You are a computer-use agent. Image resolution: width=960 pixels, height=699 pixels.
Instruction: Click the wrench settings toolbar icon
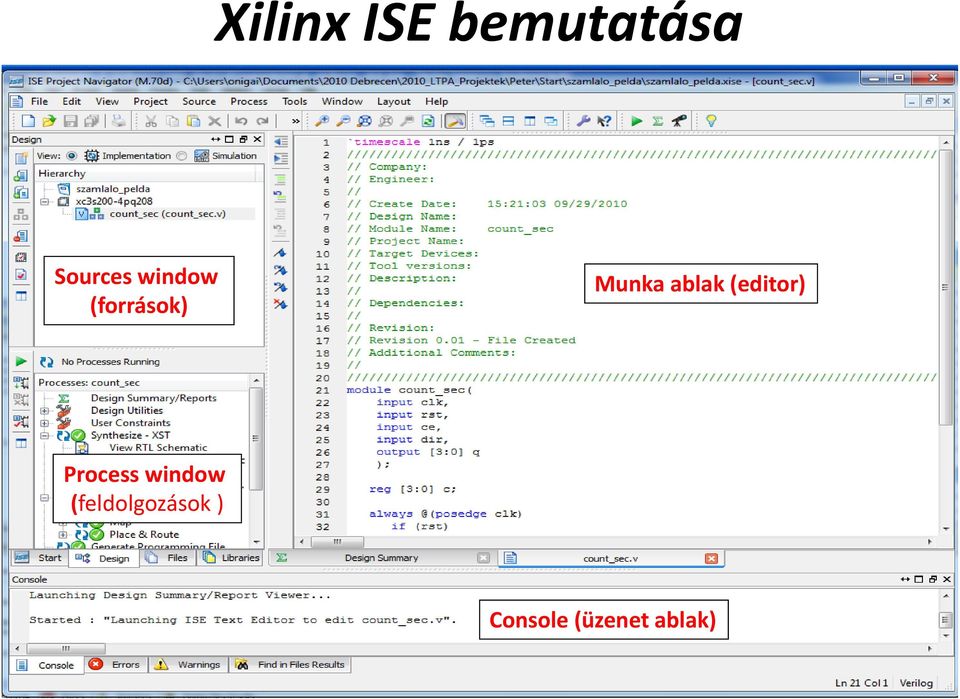(x=583, y=121)
